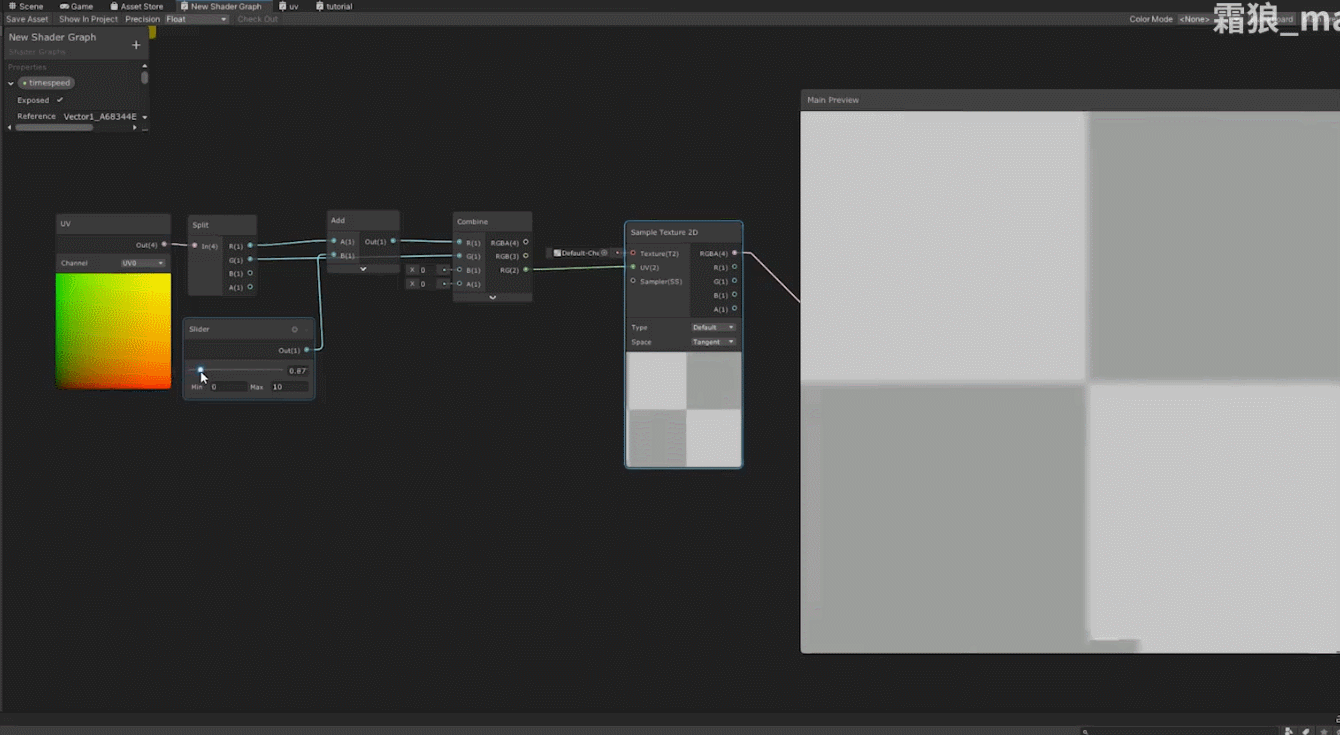Image resolution: width=1340 pixels, height=735 pixels.
Task: Click the Split node B(1) output port
Action: tap(250, 273)
